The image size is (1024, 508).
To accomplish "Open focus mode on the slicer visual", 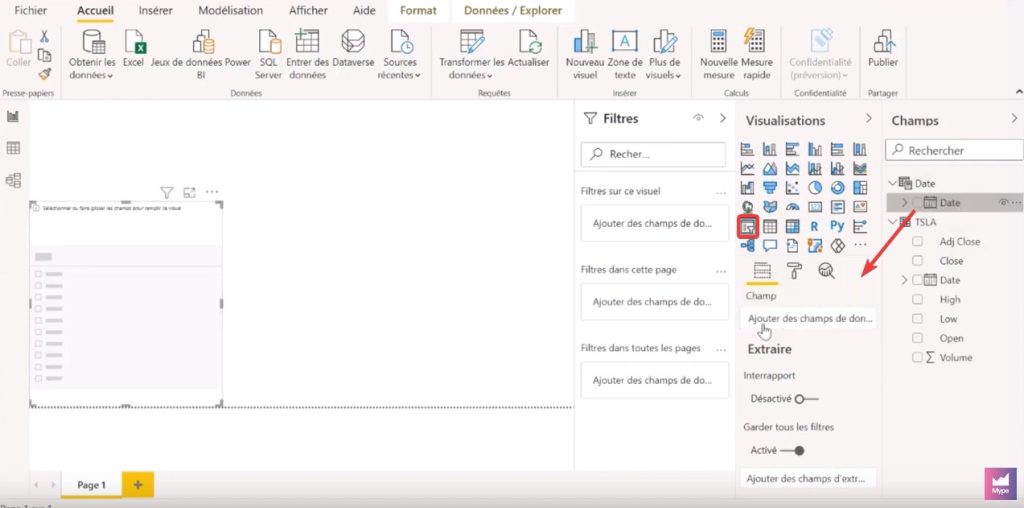I will click(189, 193).
